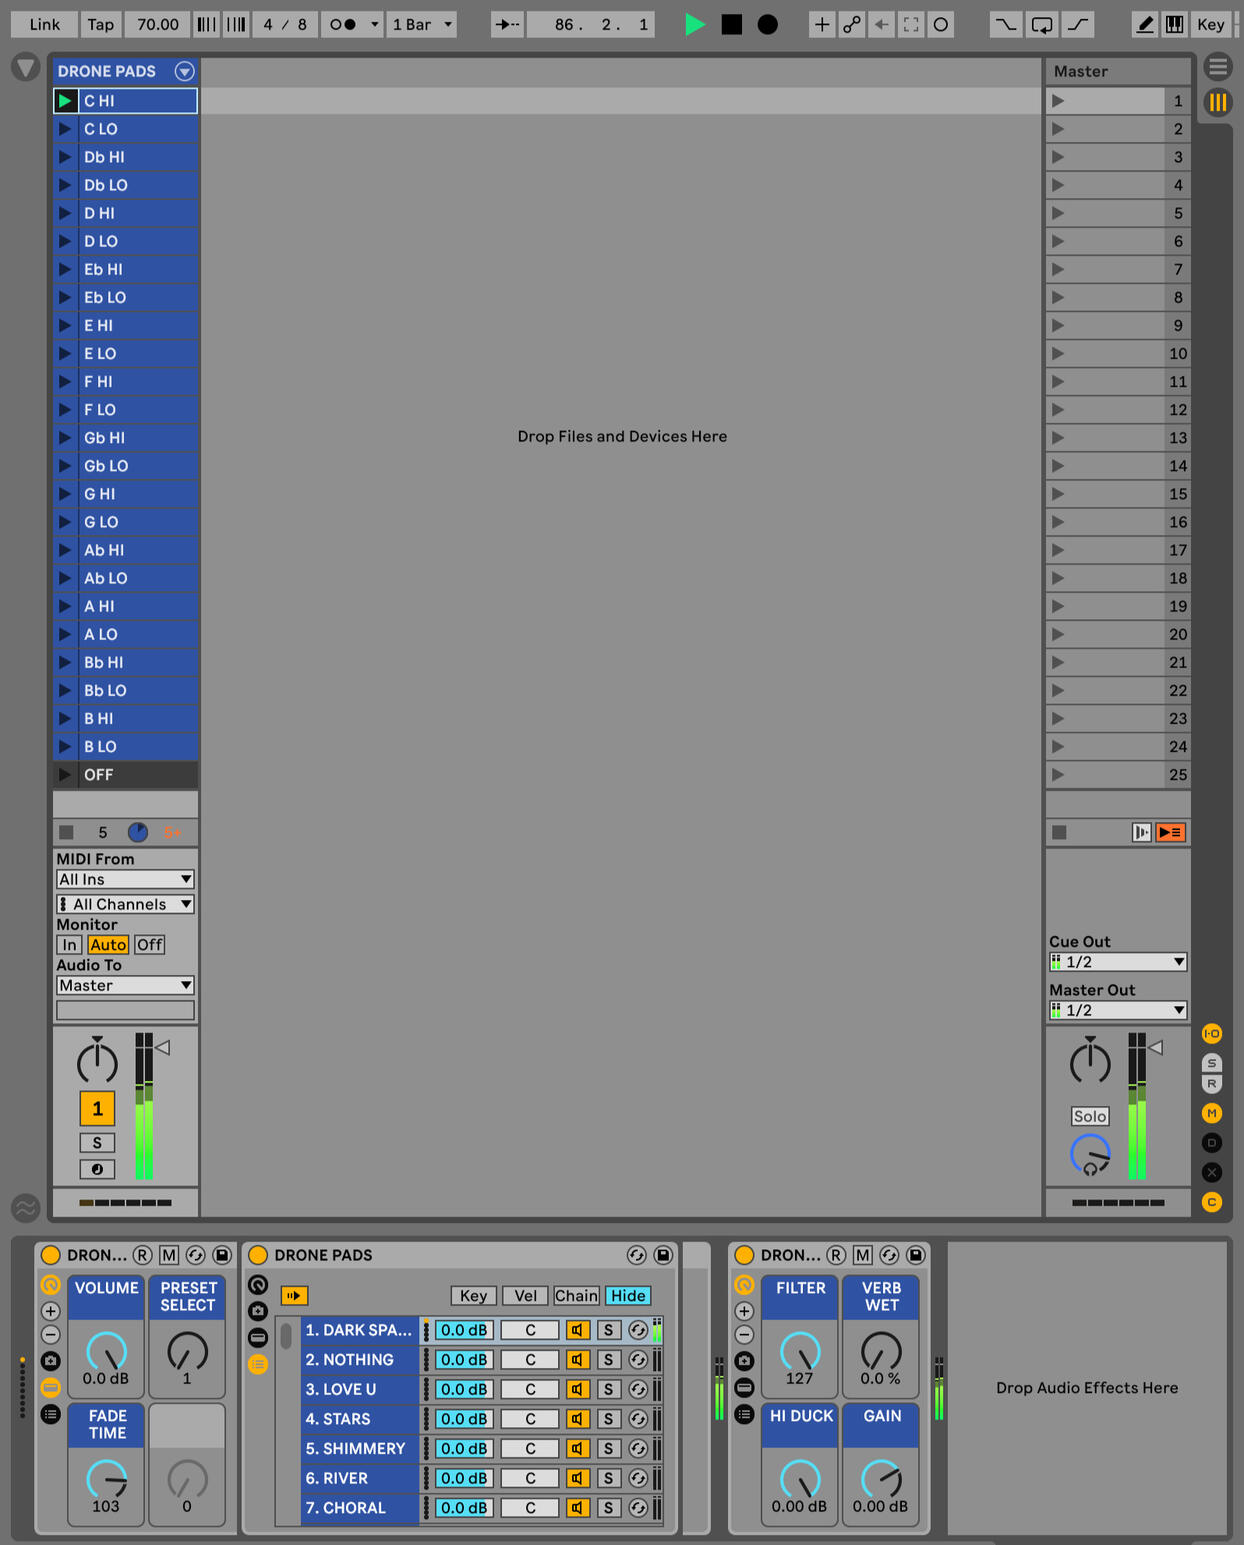Screen dimensions: 1244x1545
Task: Switch to the Chain zone editor tab
Action: coord(576,1295)
